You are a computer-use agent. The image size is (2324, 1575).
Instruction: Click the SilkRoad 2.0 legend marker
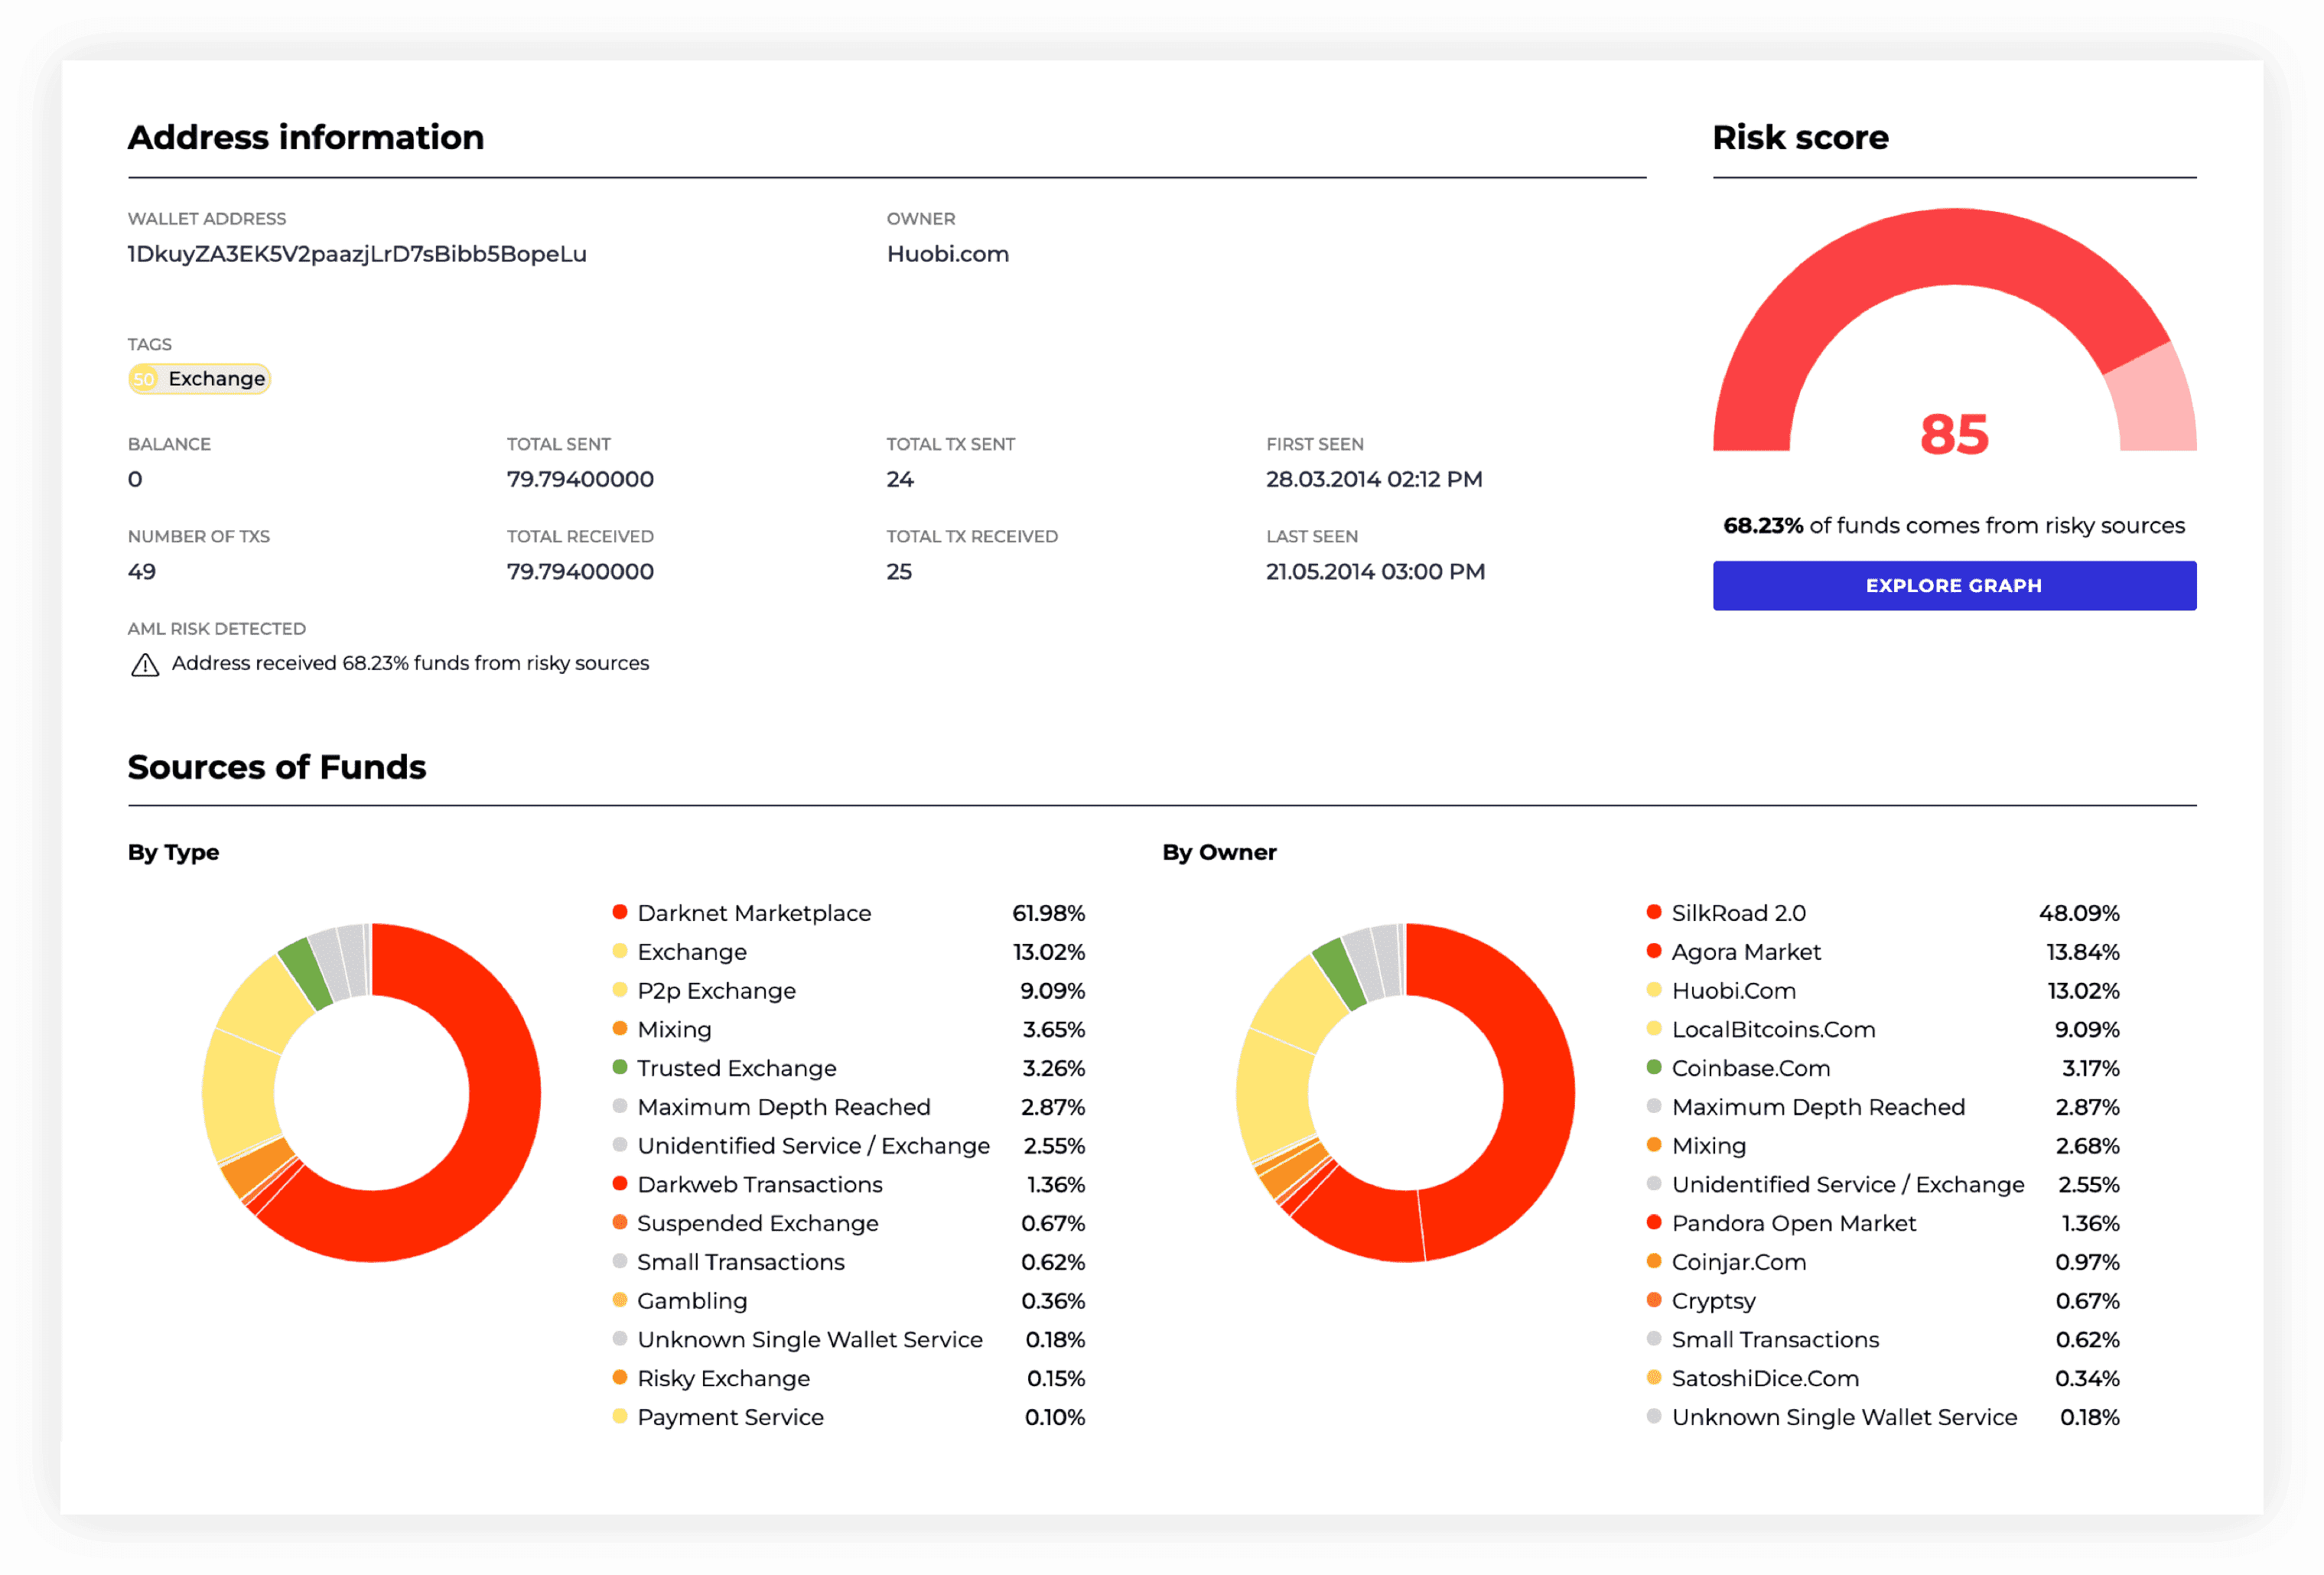click(x=1655, y=913)
